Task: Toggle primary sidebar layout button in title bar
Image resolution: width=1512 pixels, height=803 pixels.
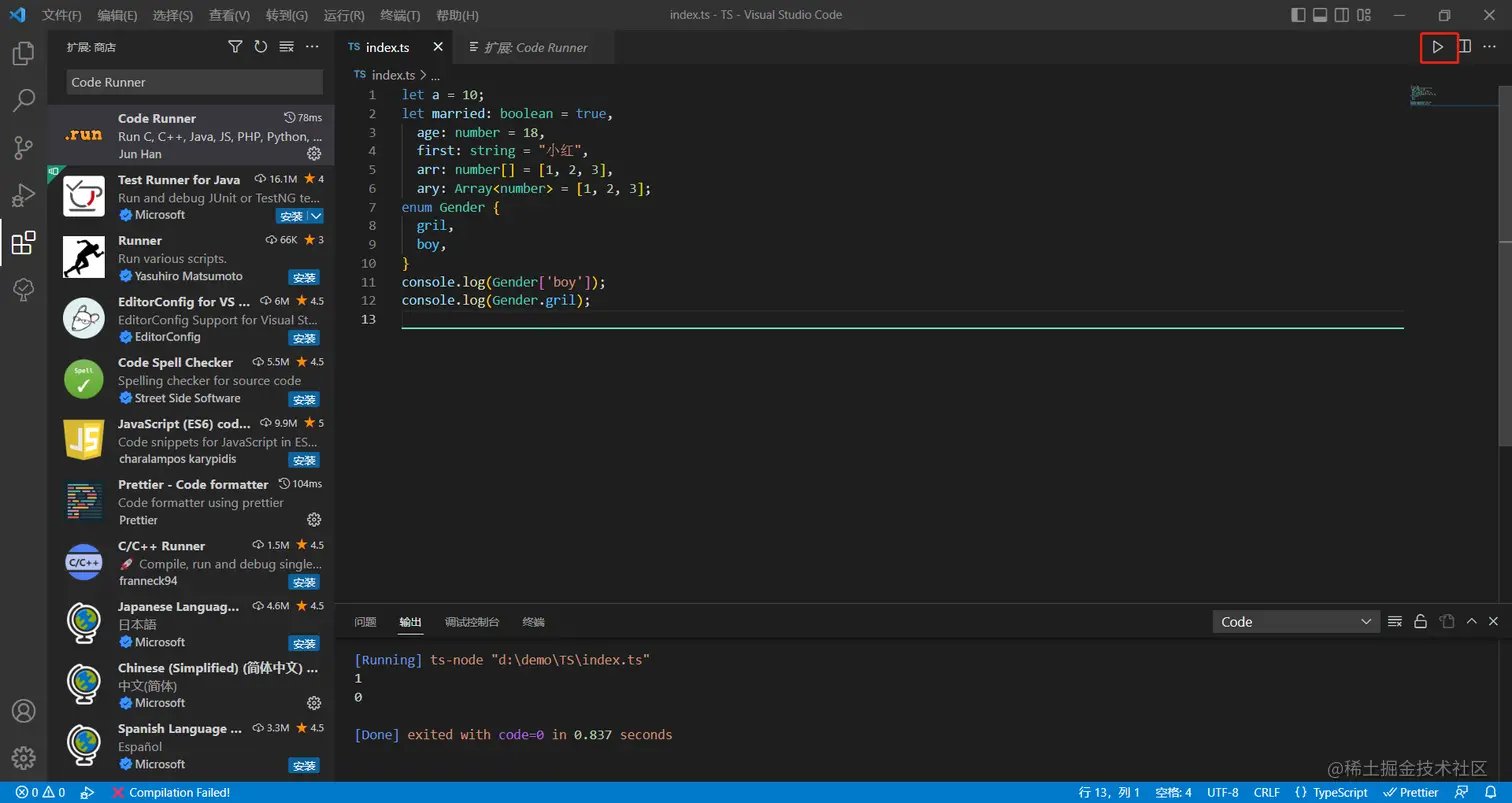Action: coord(1298,15)
